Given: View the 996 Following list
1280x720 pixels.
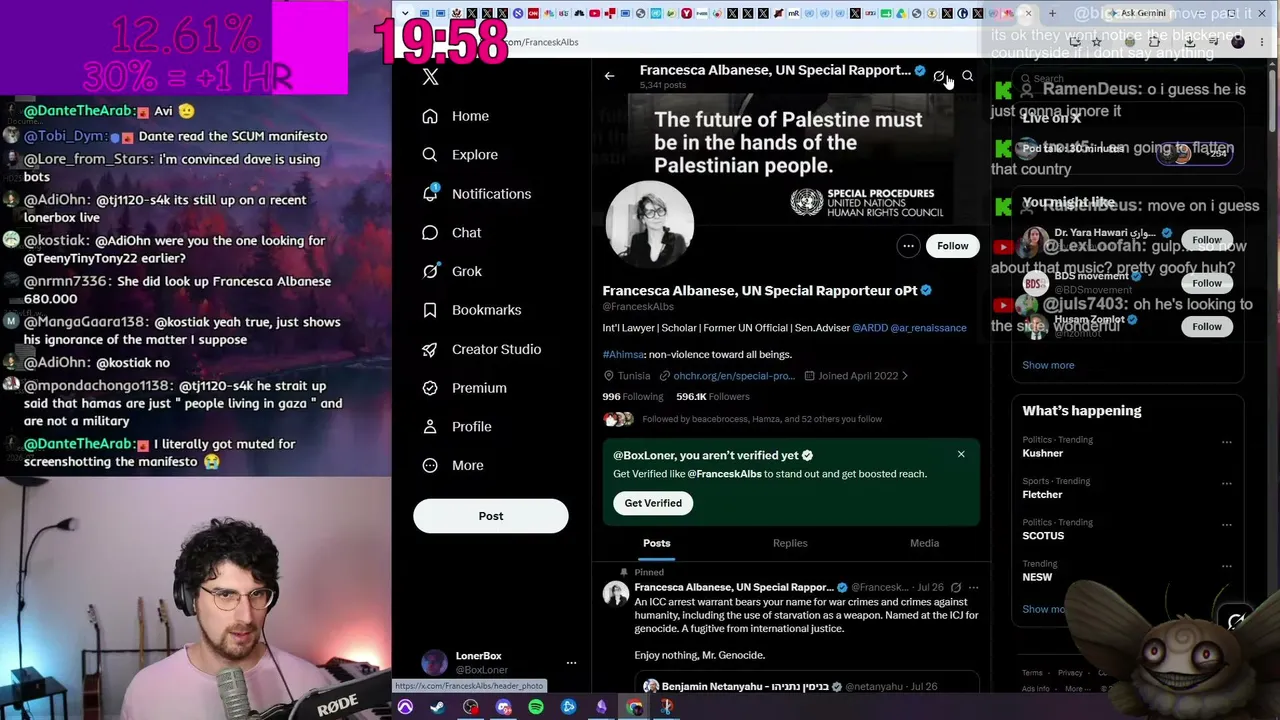Looking at the screenshot, I should pos(632,397).
